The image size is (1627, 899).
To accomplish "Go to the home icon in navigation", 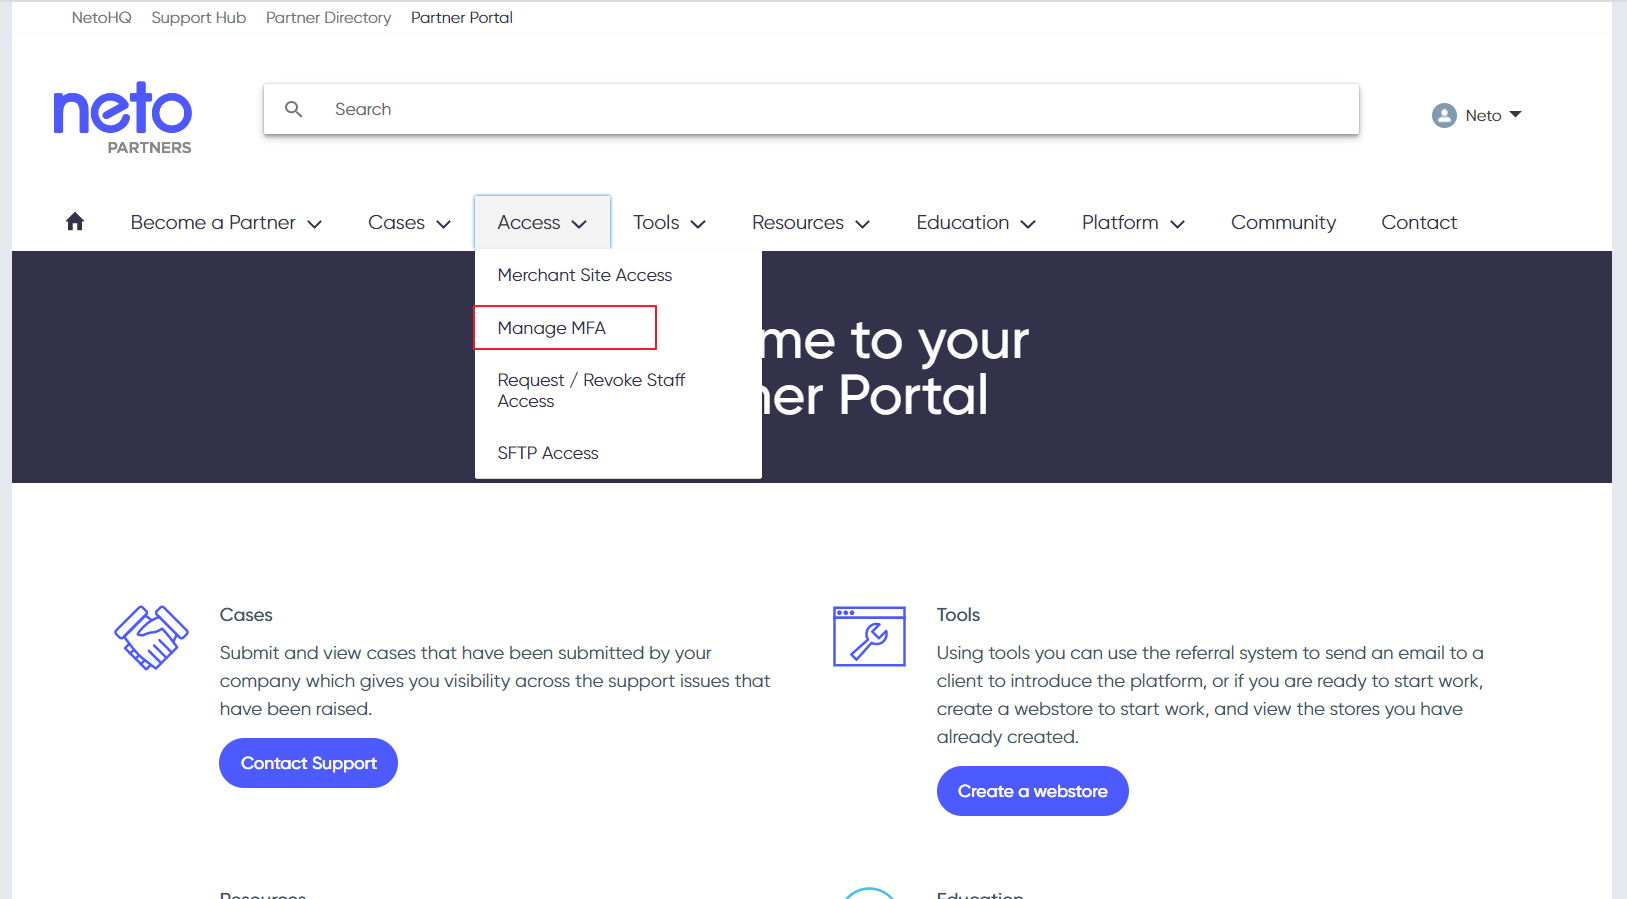I will click(75, 222).
